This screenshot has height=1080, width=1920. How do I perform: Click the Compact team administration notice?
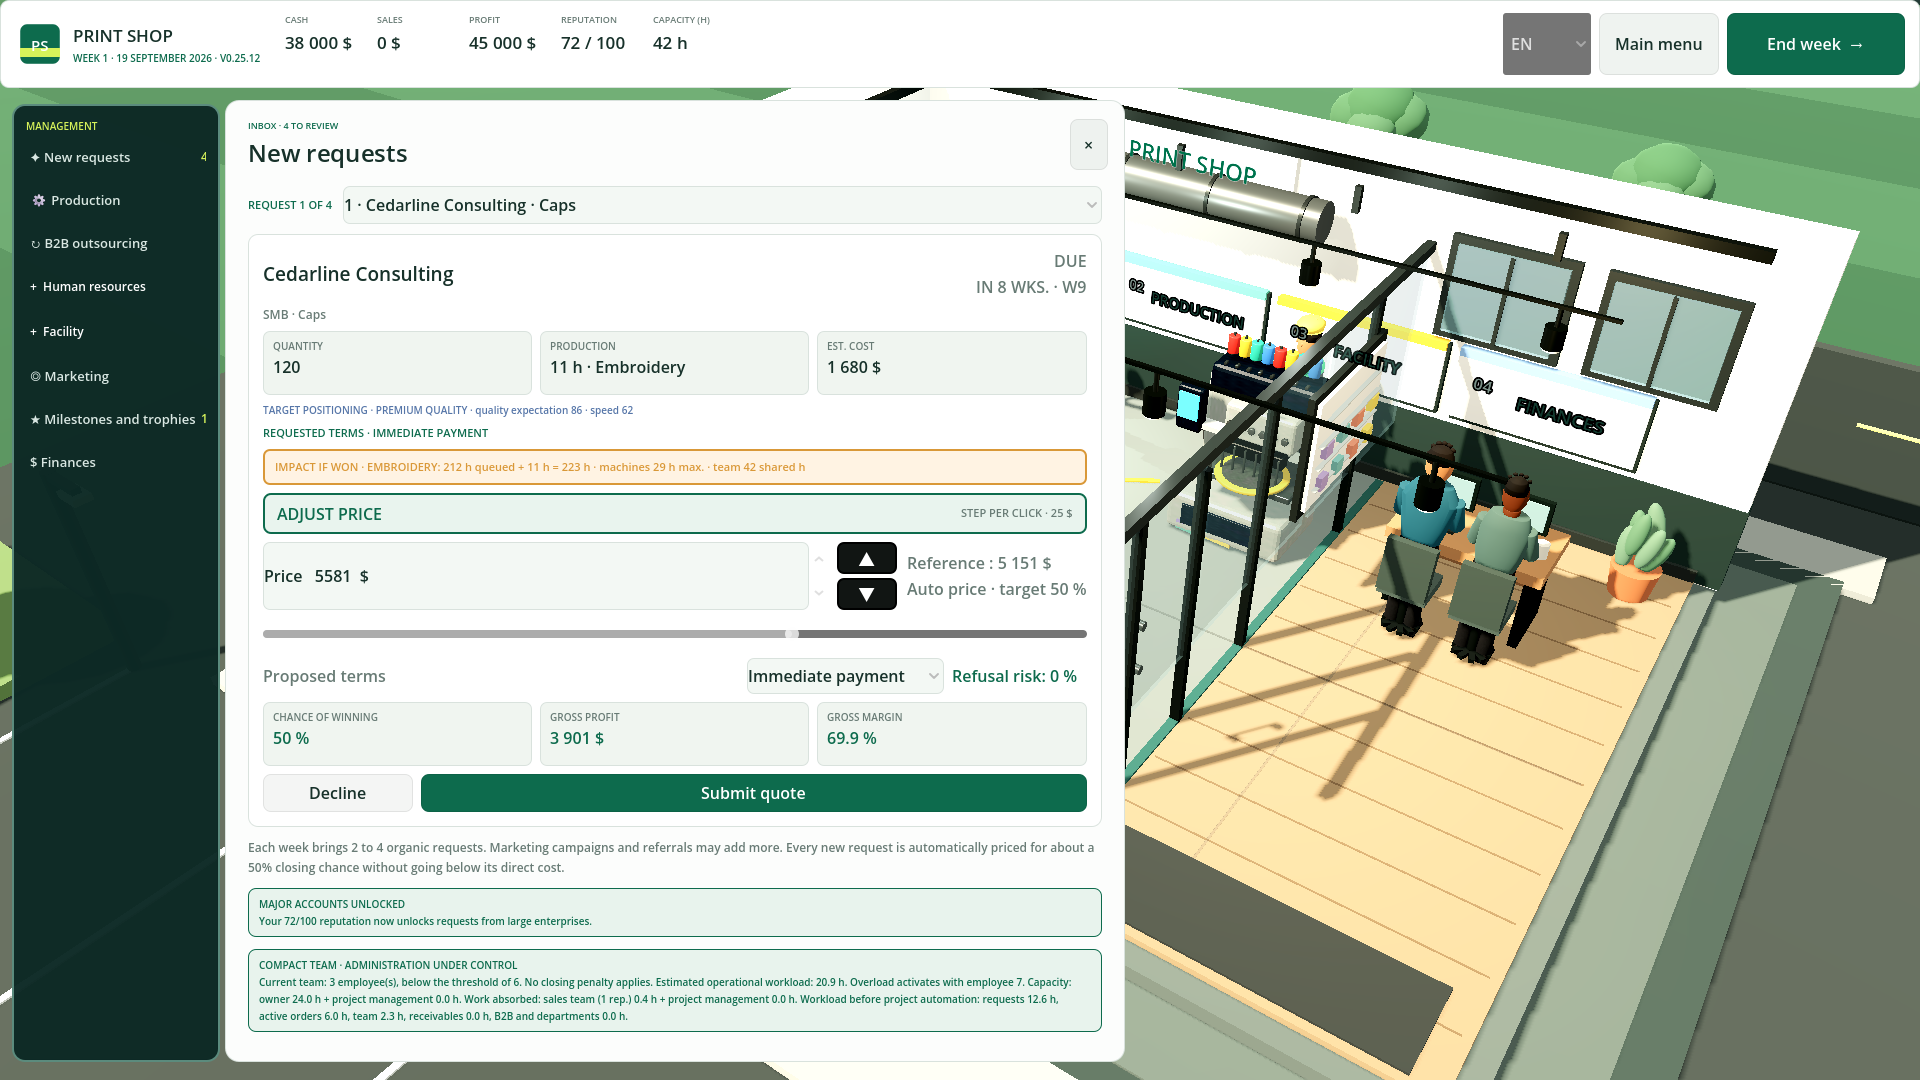coord(674,990)
